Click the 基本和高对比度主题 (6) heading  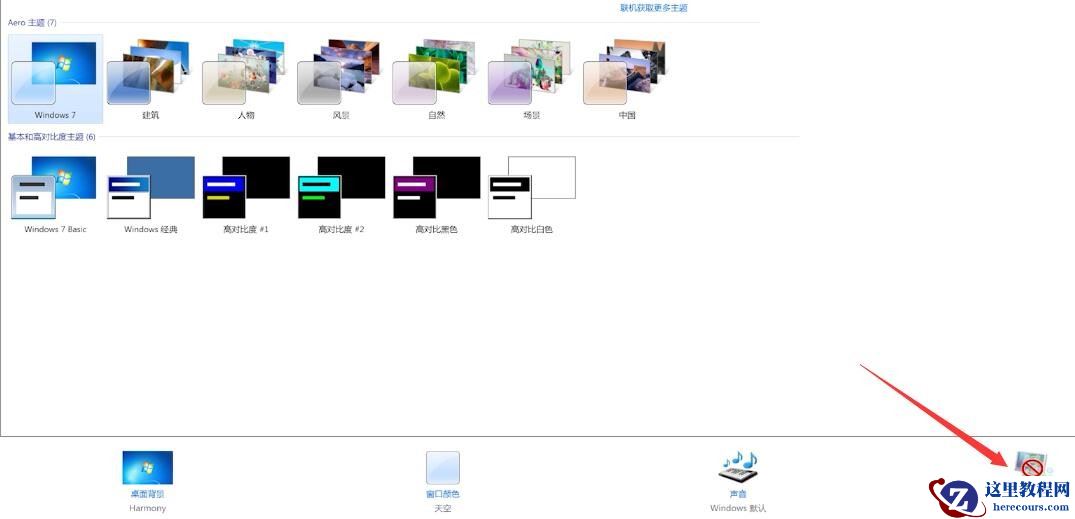click(x=51, y=137)
